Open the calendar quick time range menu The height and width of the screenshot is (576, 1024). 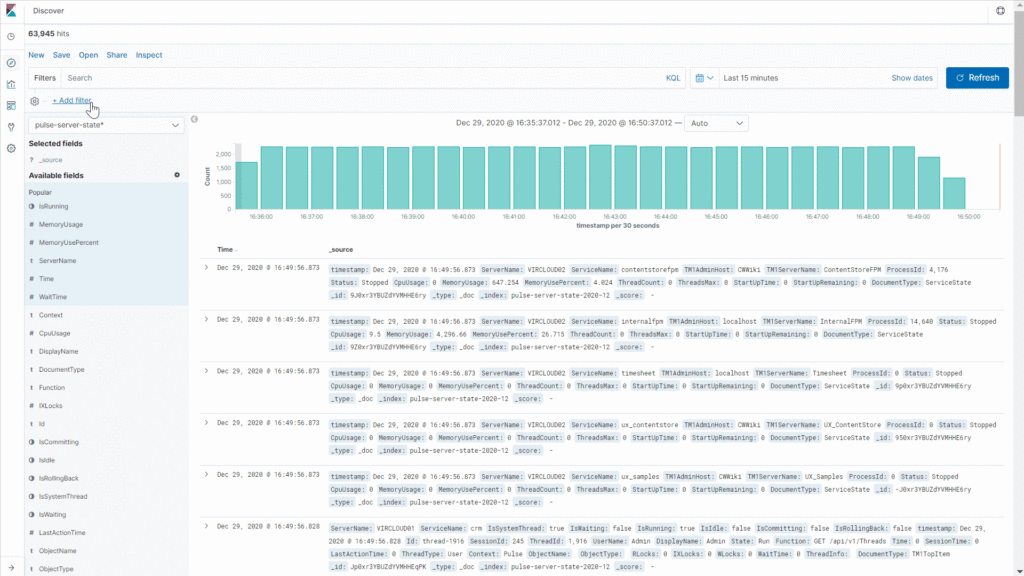703,78
